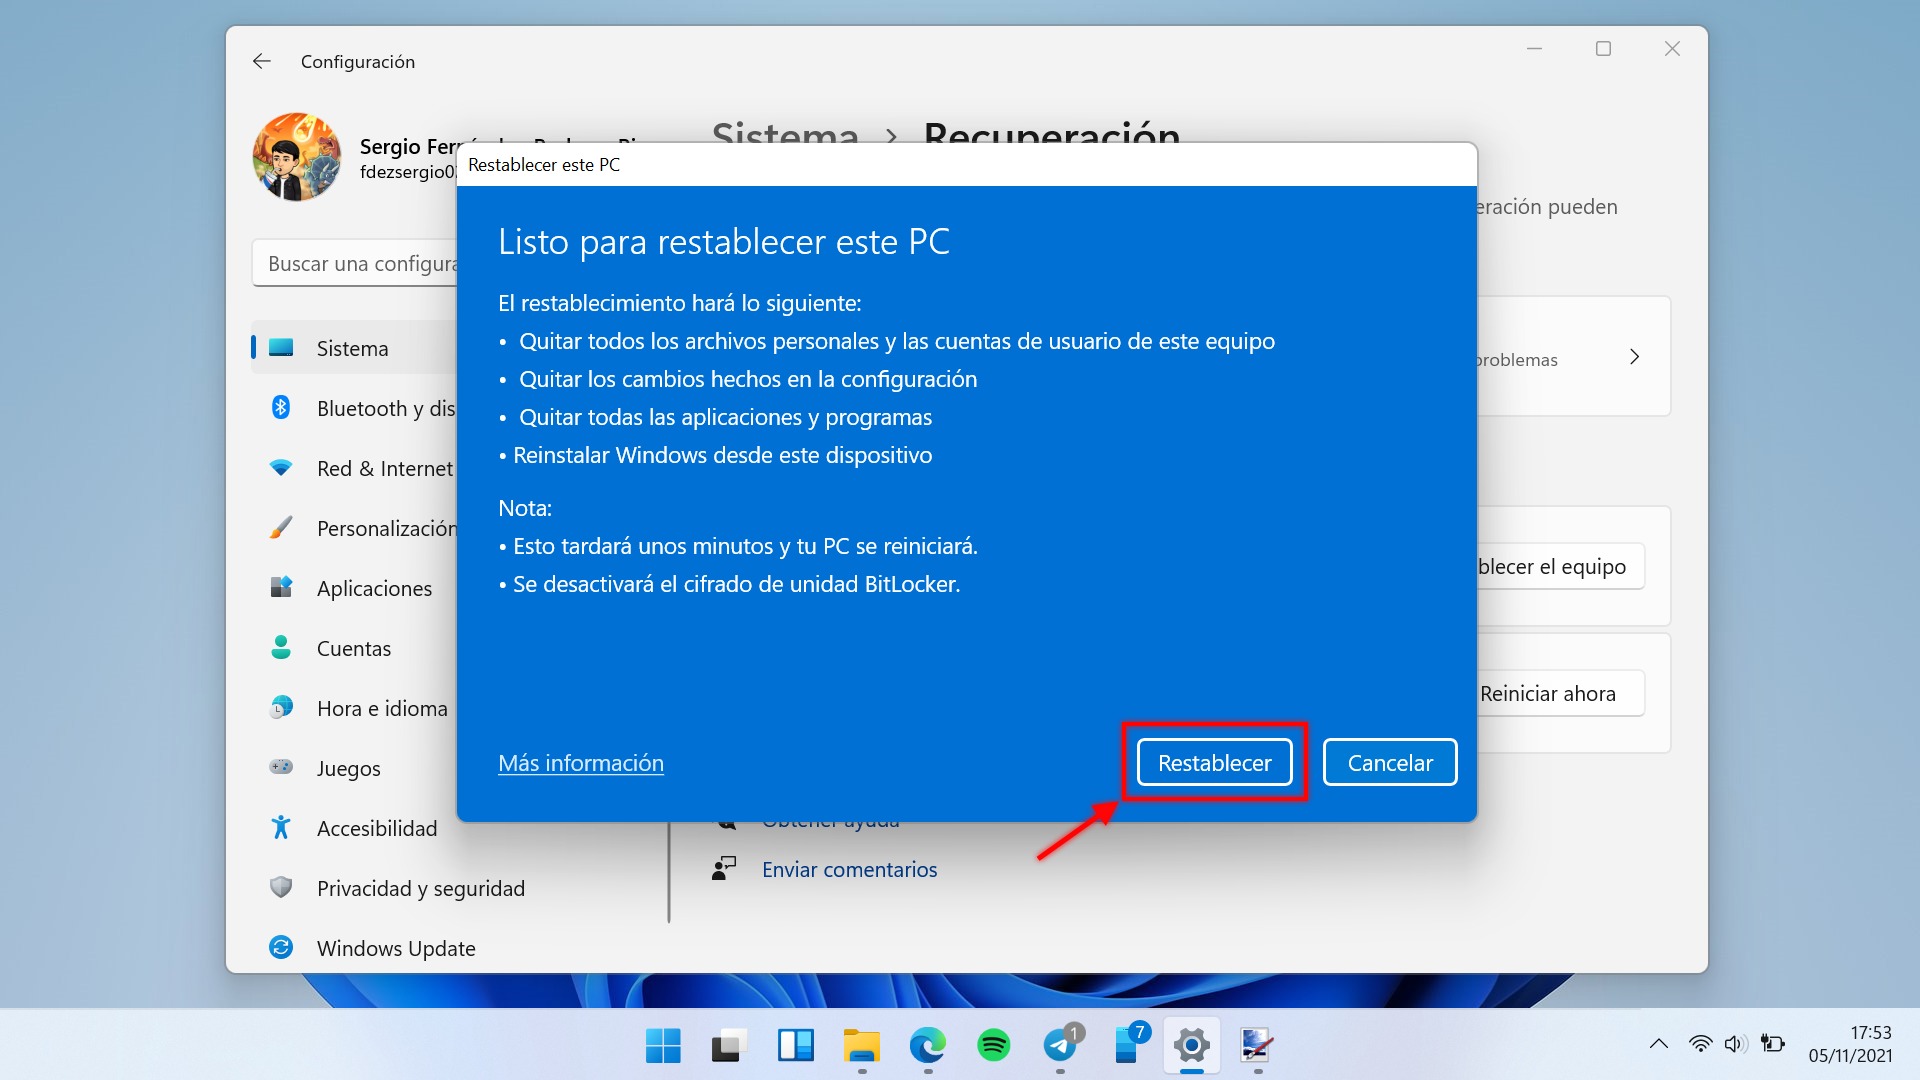Image resolution: width=1920 pixels, height=1080 pixels.
Task: Click the Restablecer el equipo button behind dialog
Action: (x=1560, y=566)
